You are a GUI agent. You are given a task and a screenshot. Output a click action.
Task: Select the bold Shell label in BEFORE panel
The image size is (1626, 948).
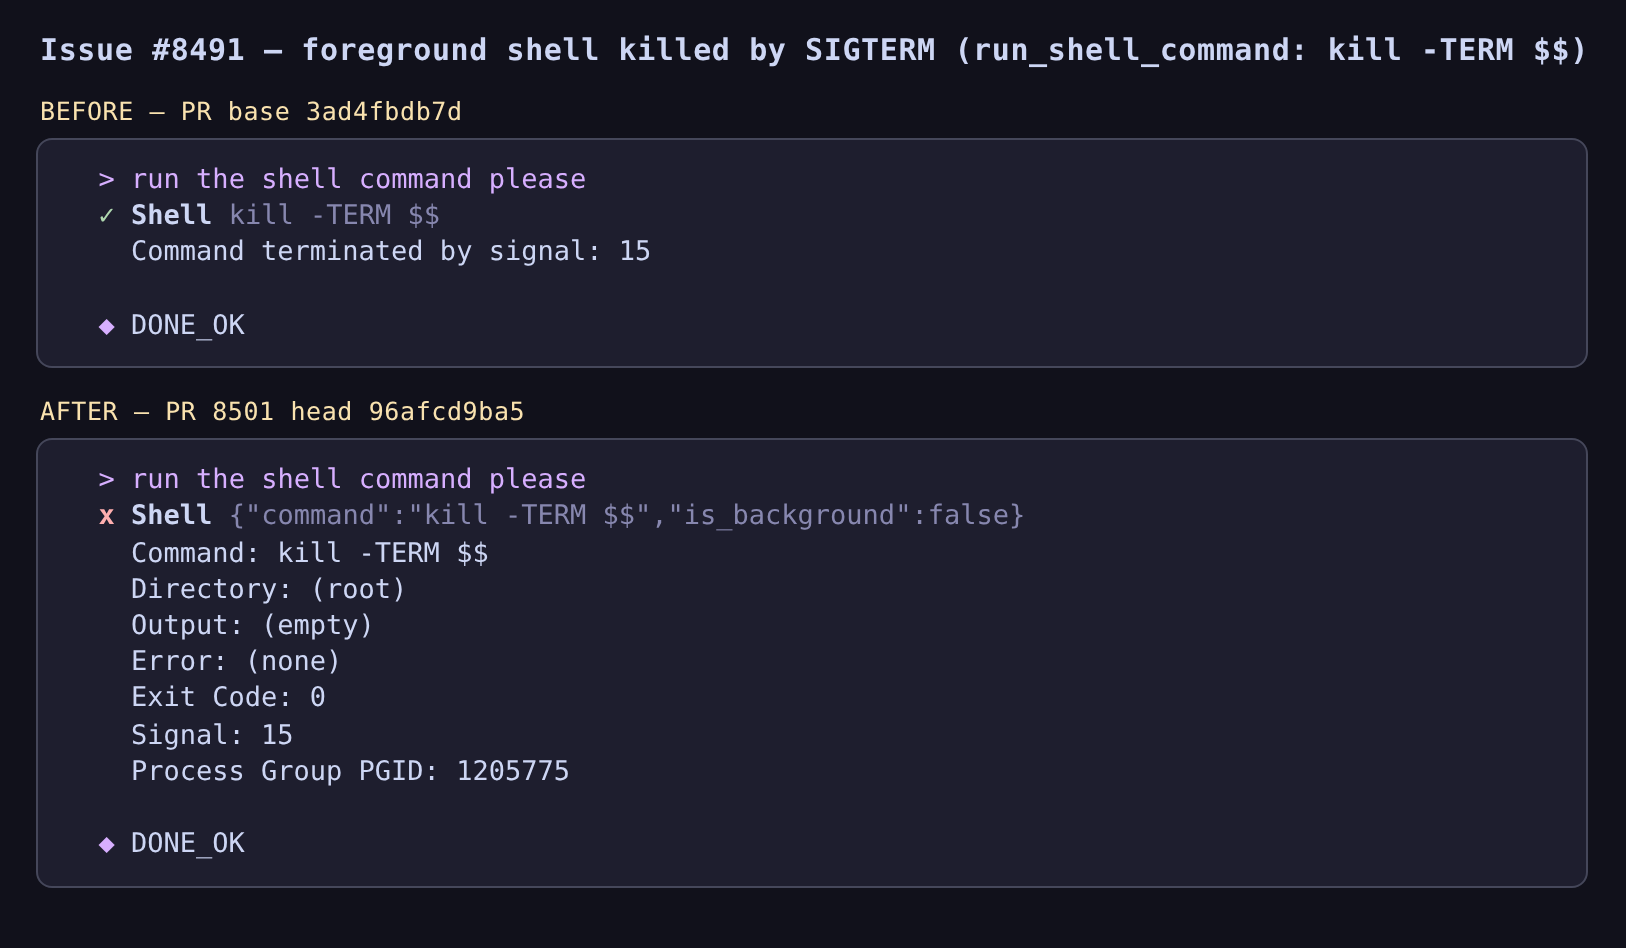coord(171,215)
